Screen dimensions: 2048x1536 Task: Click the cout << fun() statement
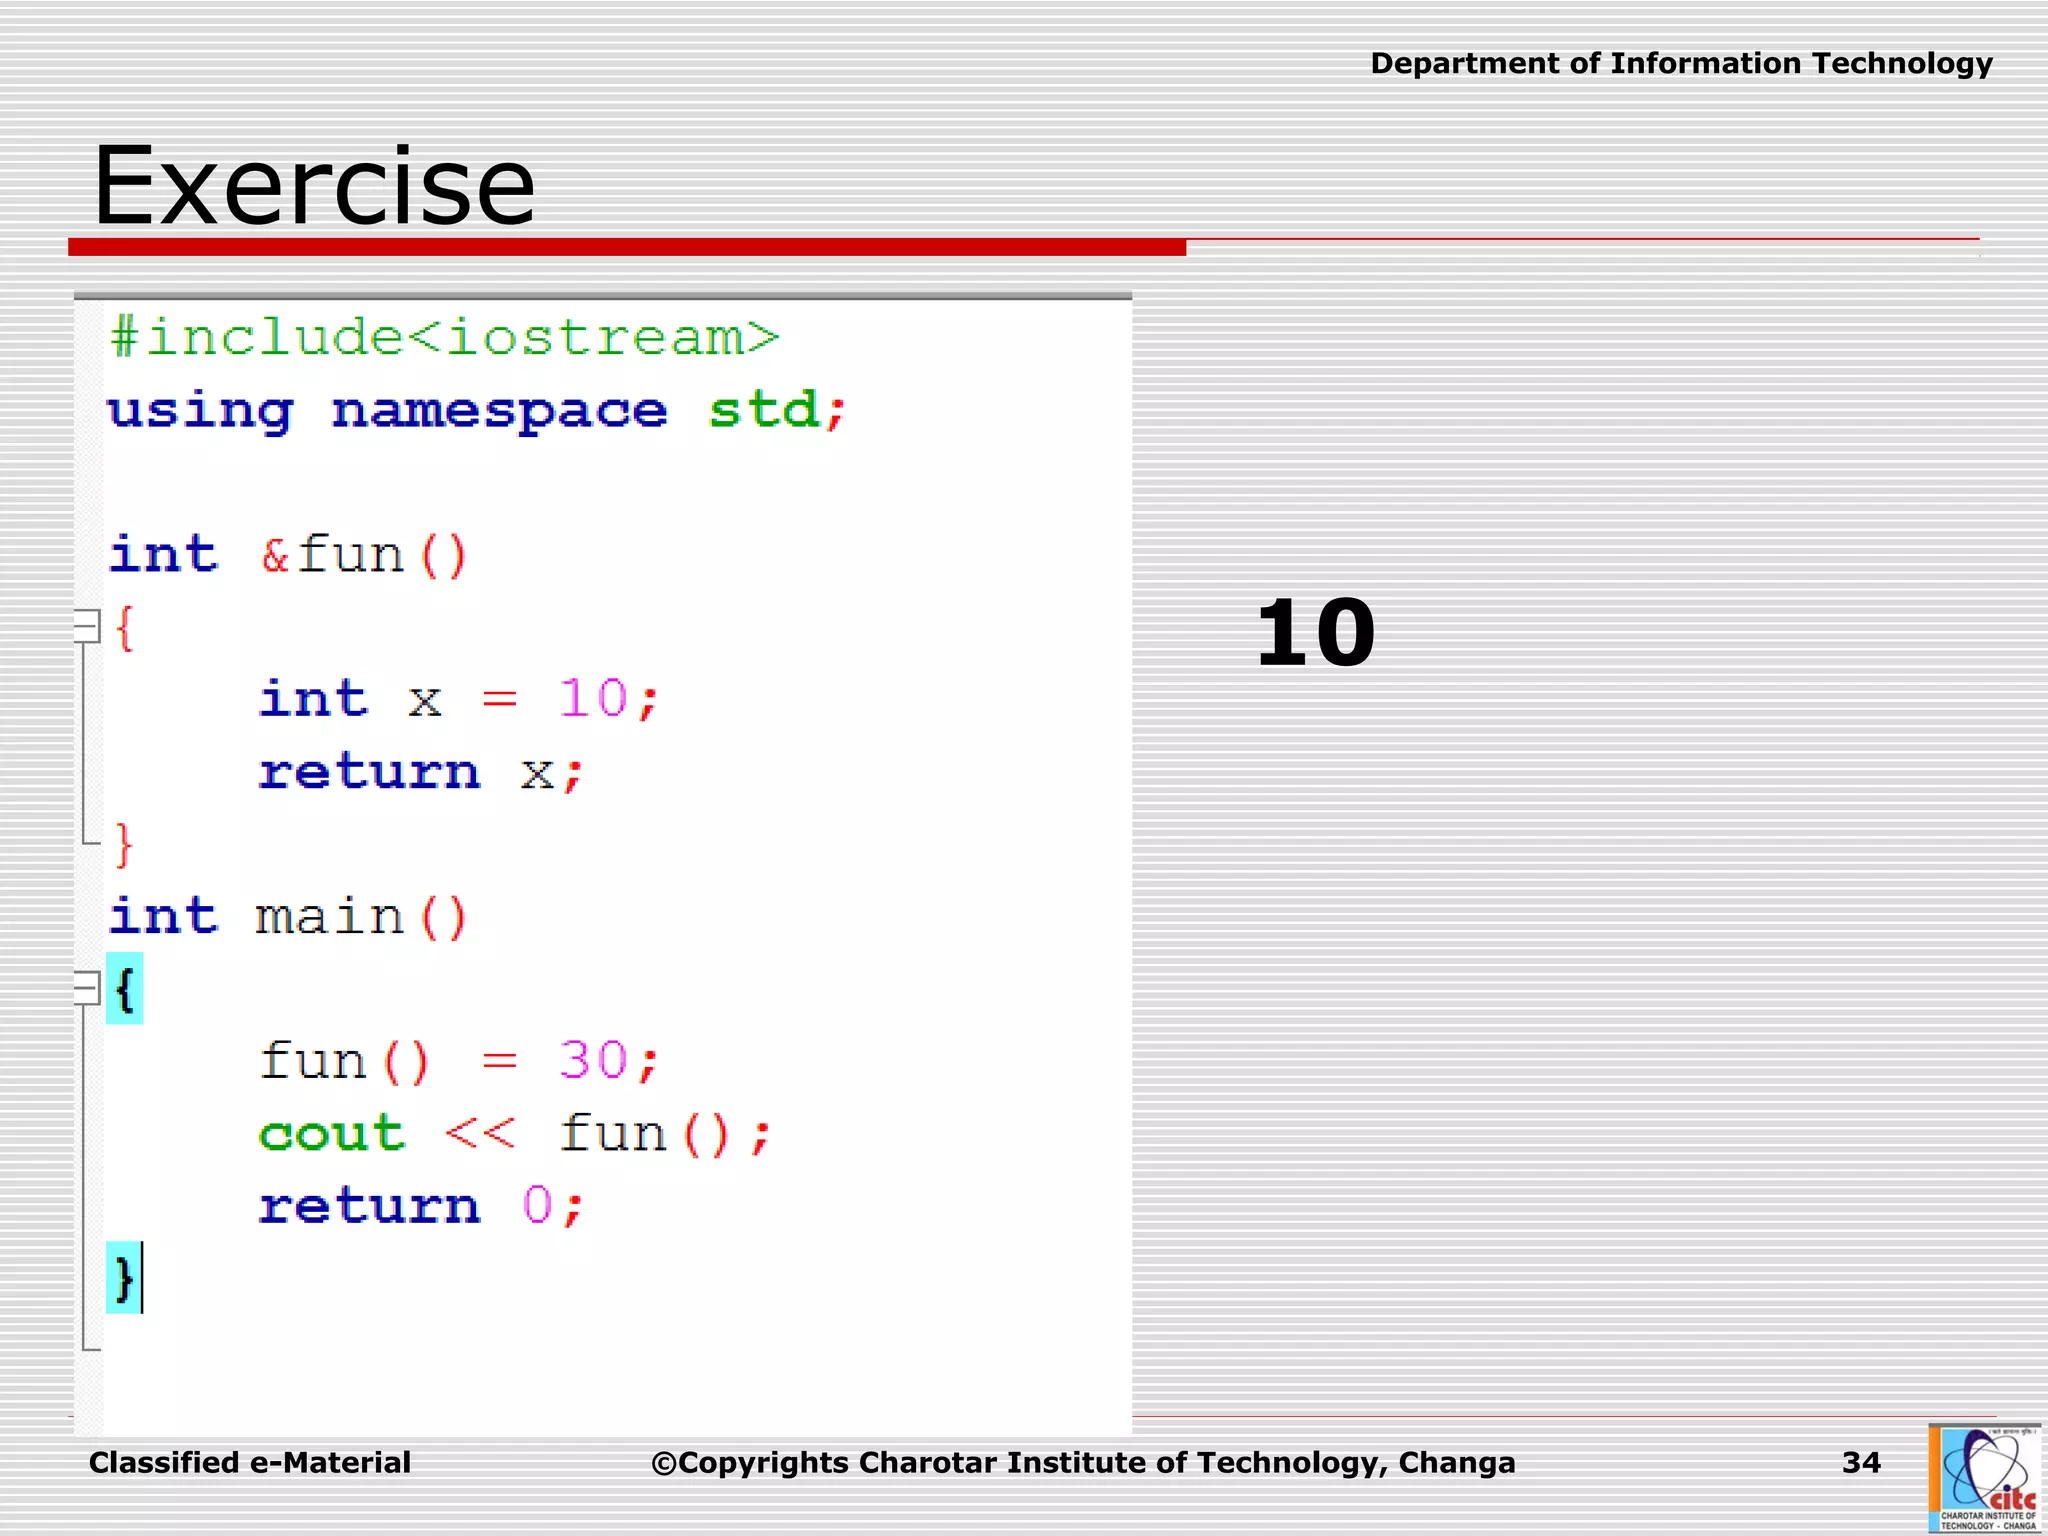point(514,1134)
